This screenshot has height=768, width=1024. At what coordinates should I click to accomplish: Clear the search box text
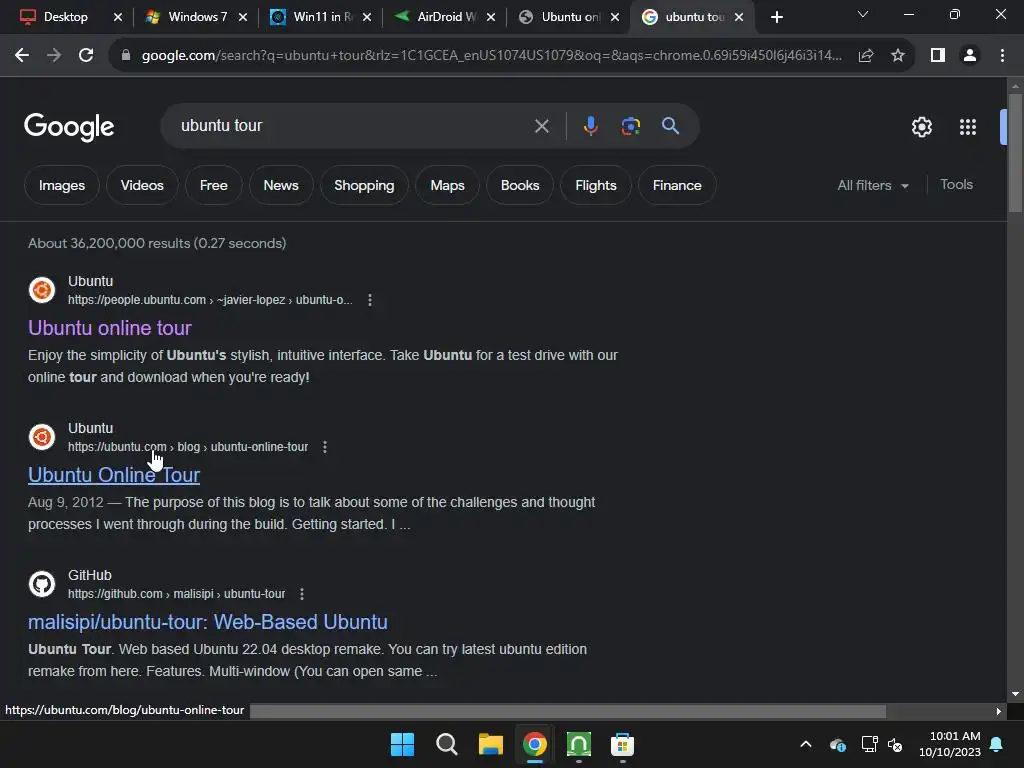point(541,126)
